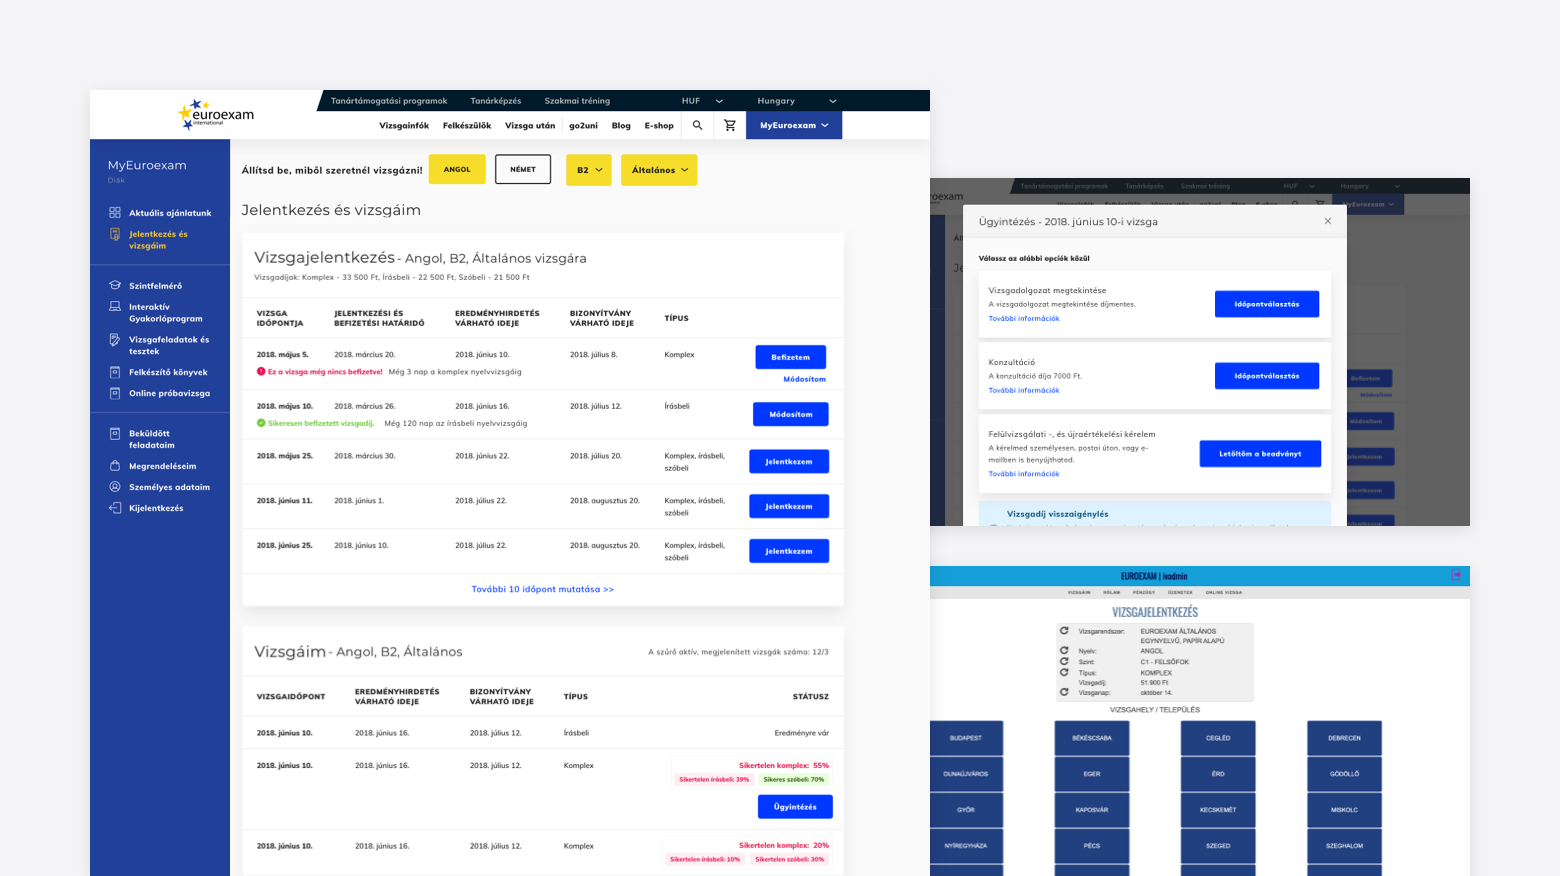Click the Online próbavizsga sidebar icon
This screenshot has width=1560, height=876.
115,393
